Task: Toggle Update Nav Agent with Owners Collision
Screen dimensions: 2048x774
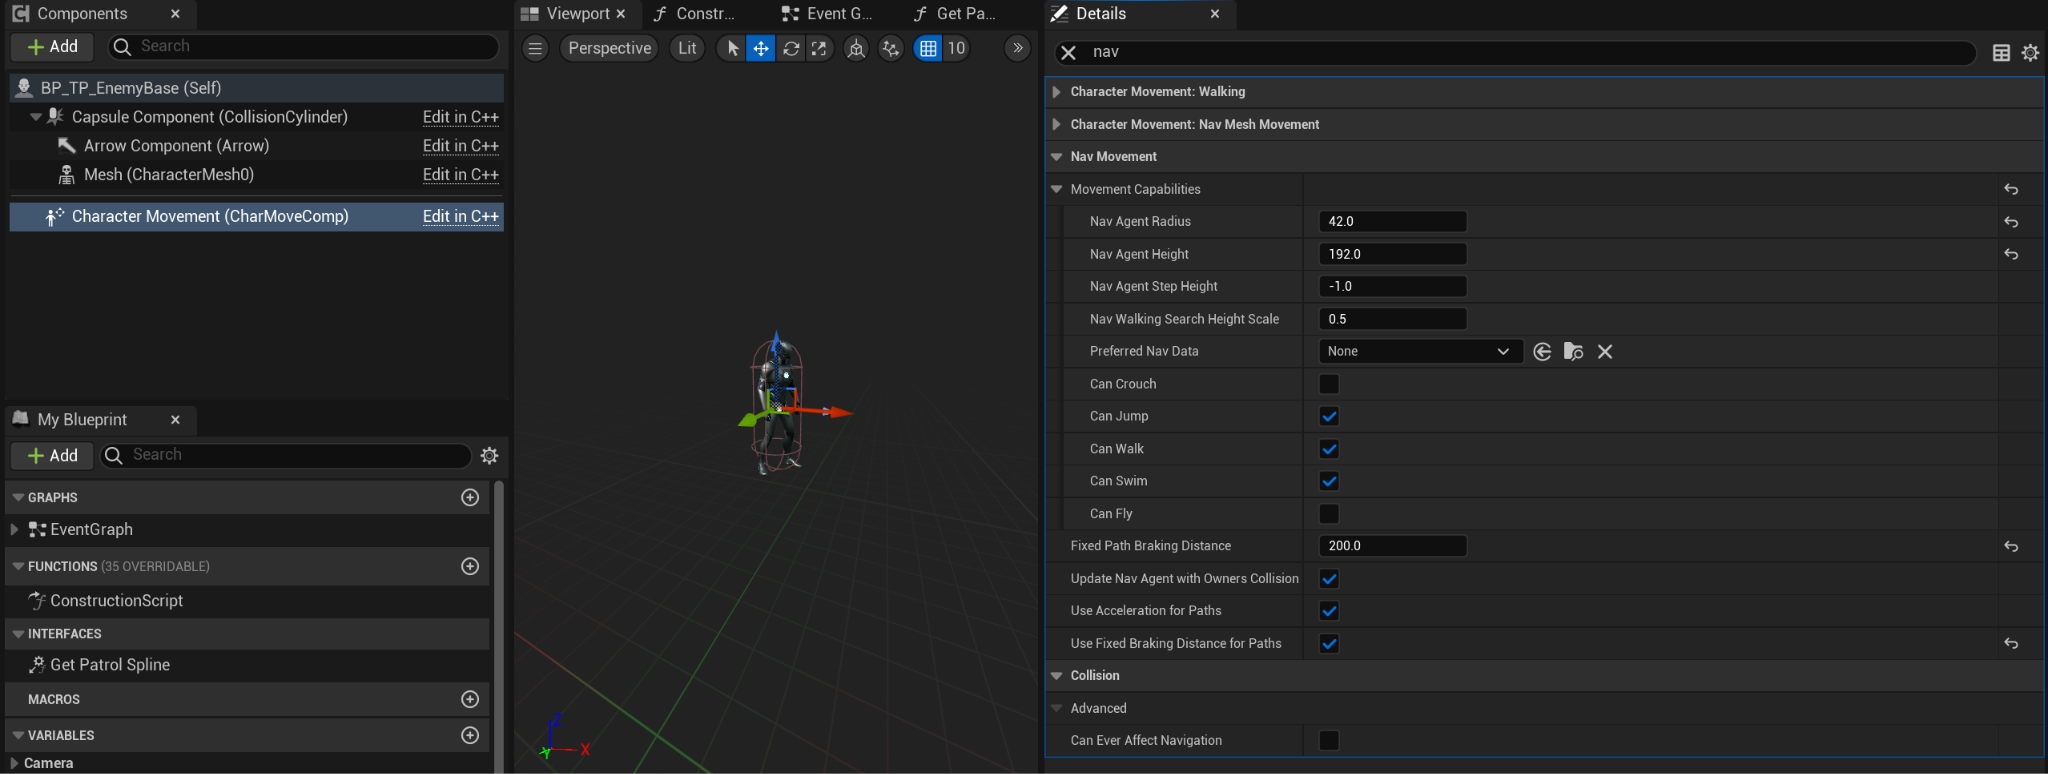Action: coord(1329,579)
